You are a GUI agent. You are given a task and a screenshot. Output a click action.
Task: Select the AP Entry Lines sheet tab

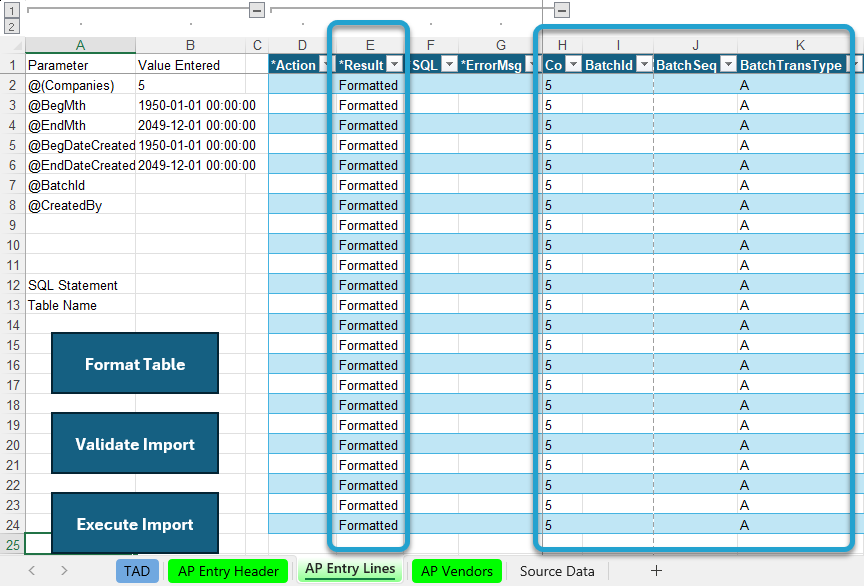350,569
